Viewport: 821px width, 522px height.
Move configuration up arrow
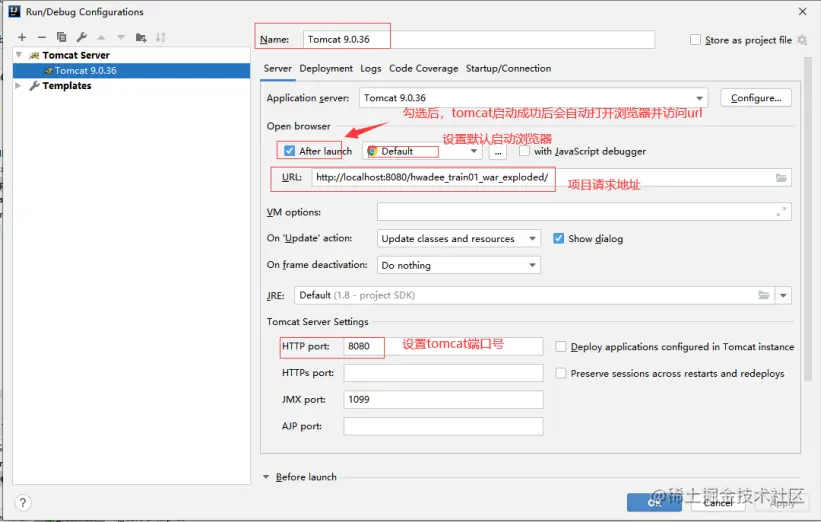click(x=101, y=37)
